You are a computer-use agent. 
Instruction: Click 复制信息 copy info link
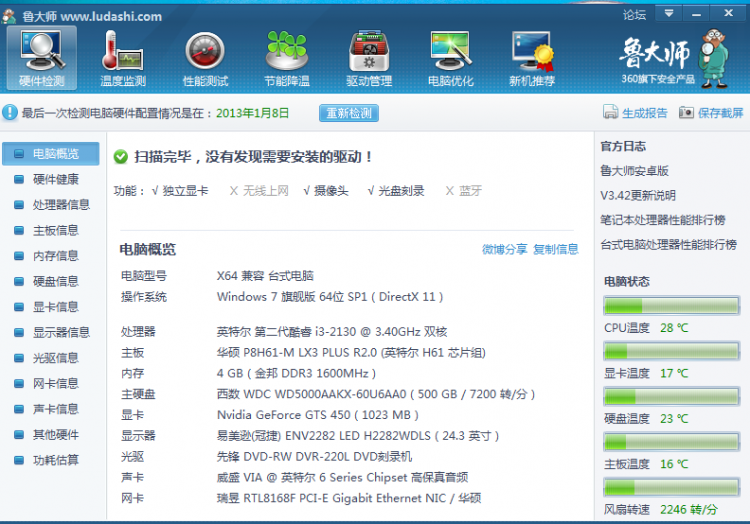click(x=556, y=249)
